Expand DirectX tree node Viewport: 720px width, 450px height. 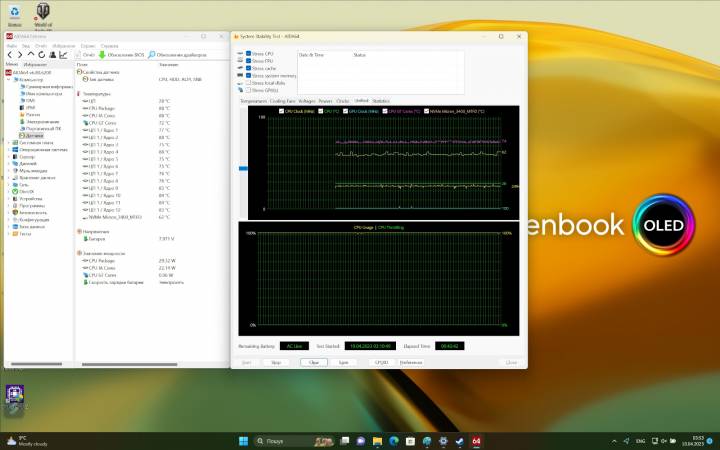9,192
